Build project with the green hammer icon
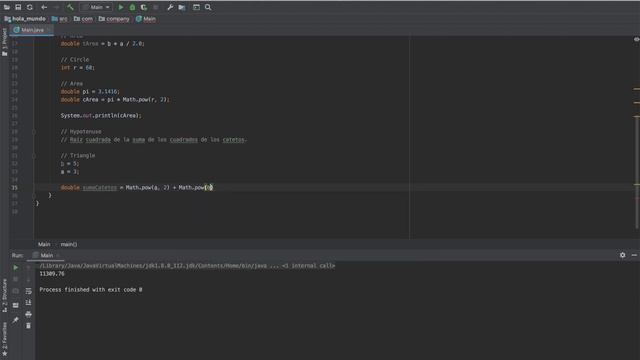The image size is (640, 360). (x=70, y=7)
